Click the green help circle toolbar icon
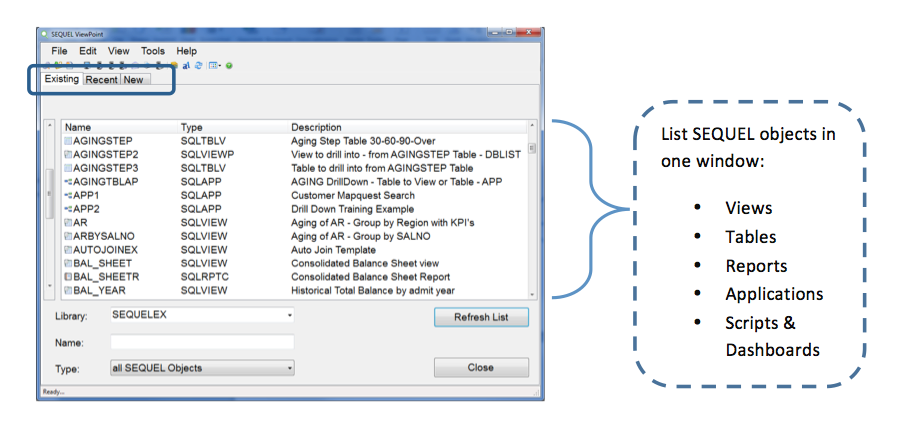Viewport: 902px width, 437px height. click(x=229, y=66)
